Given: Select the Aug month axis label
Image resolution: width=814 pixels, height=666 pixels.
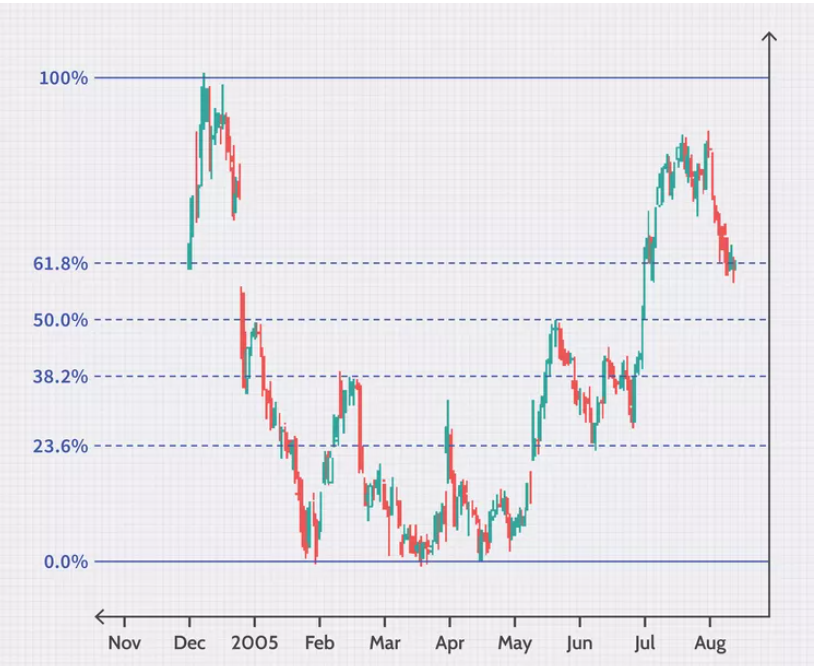Looking at the screenshot, I should 710,644.
